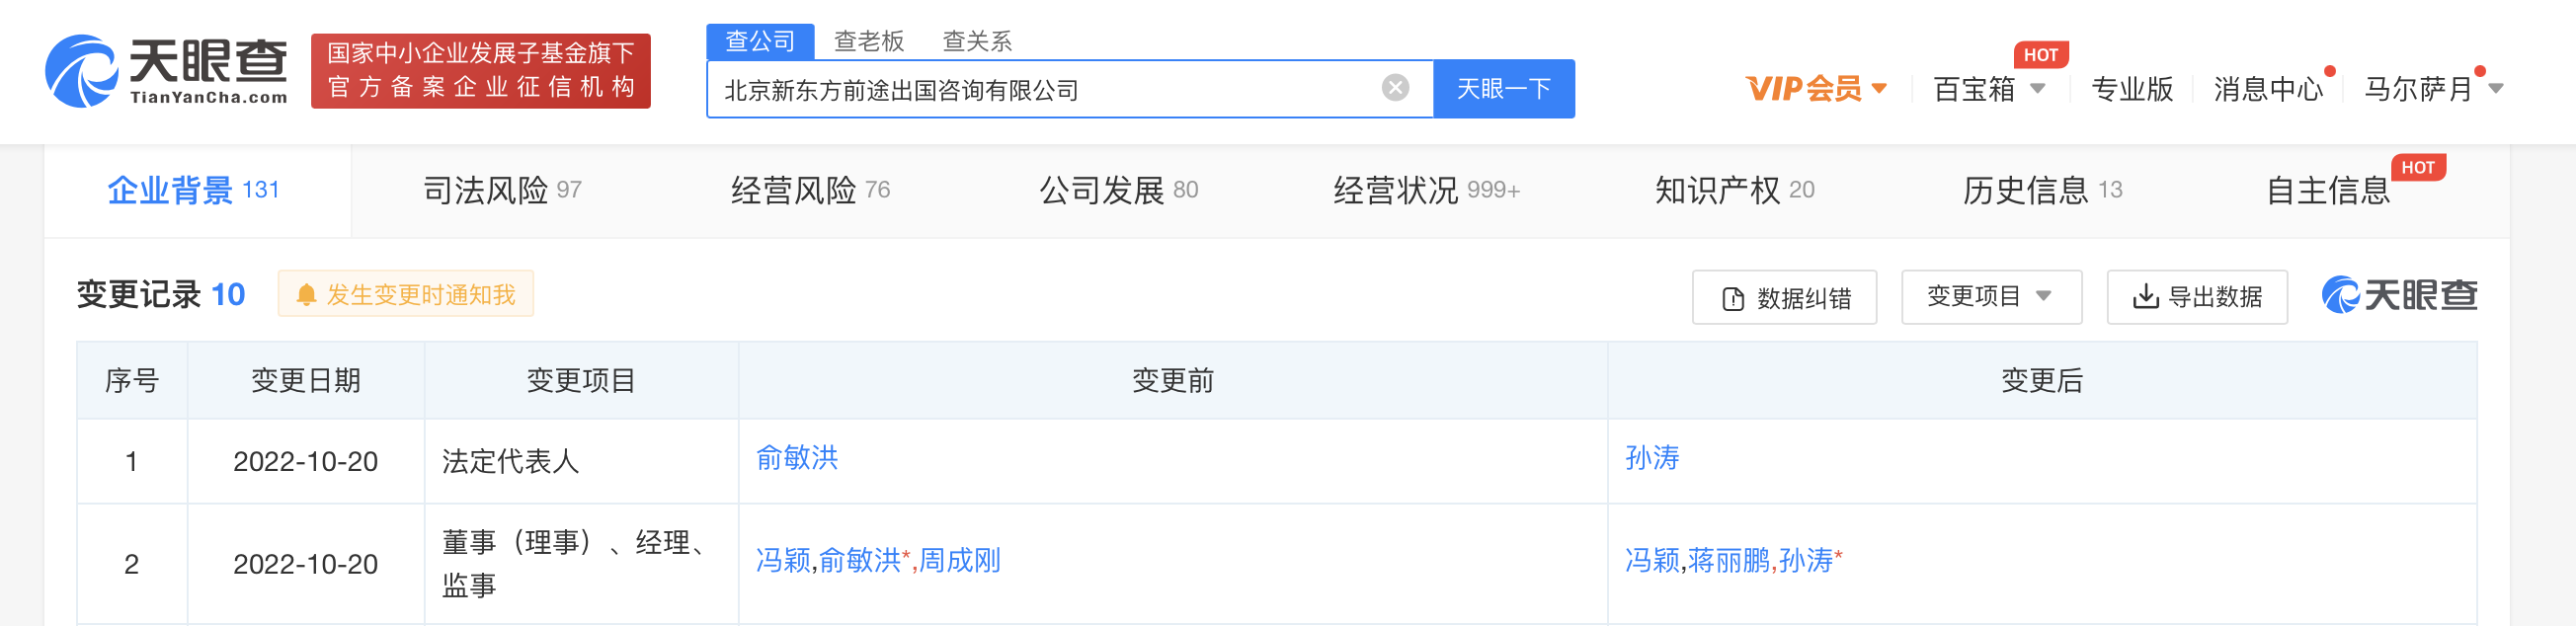This screenshot has height=626, width=2576.
Task: Click the Tianyancha watermark logo beside export
Action: coord(2398,295)
